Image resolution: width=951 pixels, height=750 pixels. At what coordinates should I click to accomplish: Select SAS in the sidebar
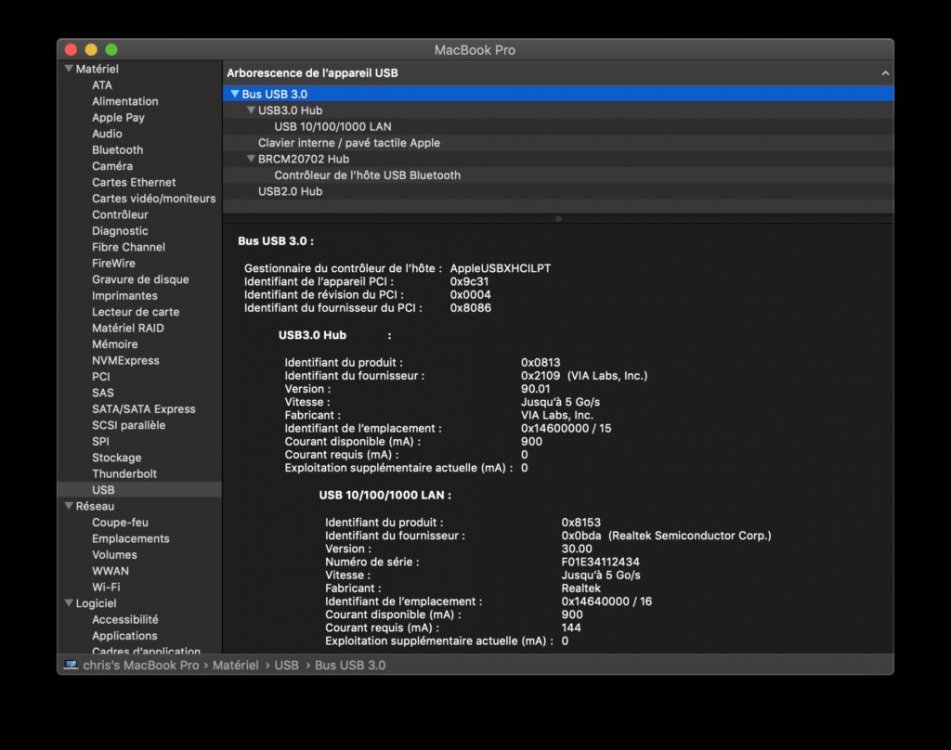(x=102, y=393)
